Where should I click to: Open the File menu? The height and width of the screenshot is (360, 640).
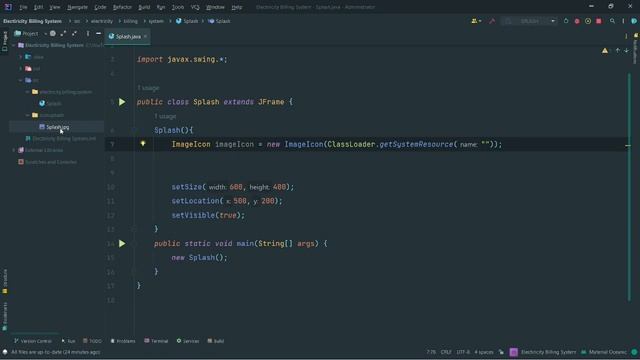tap(23, 7)
